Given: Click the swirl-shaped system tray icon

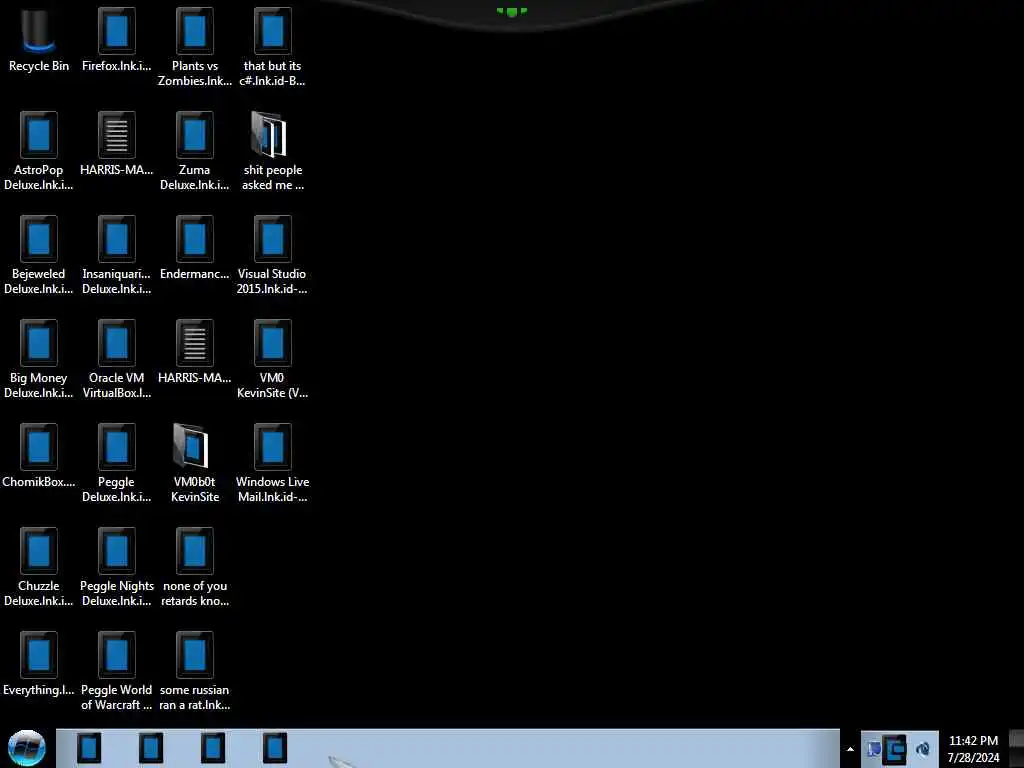Looking at the screenshot, I should point(923,749).
